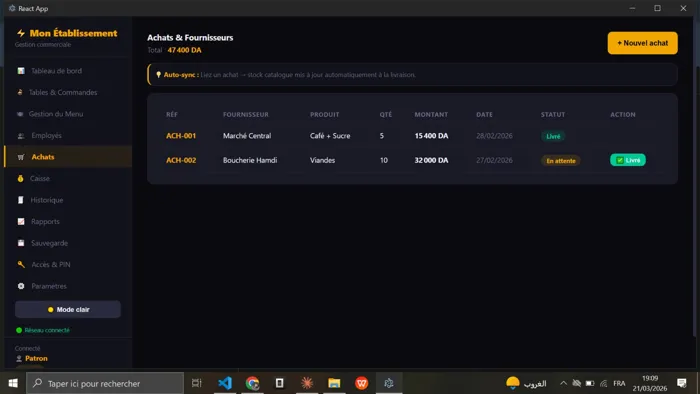
Task: Click the Auto-sync lightbulb icon
Action: (x=158, y=75)
